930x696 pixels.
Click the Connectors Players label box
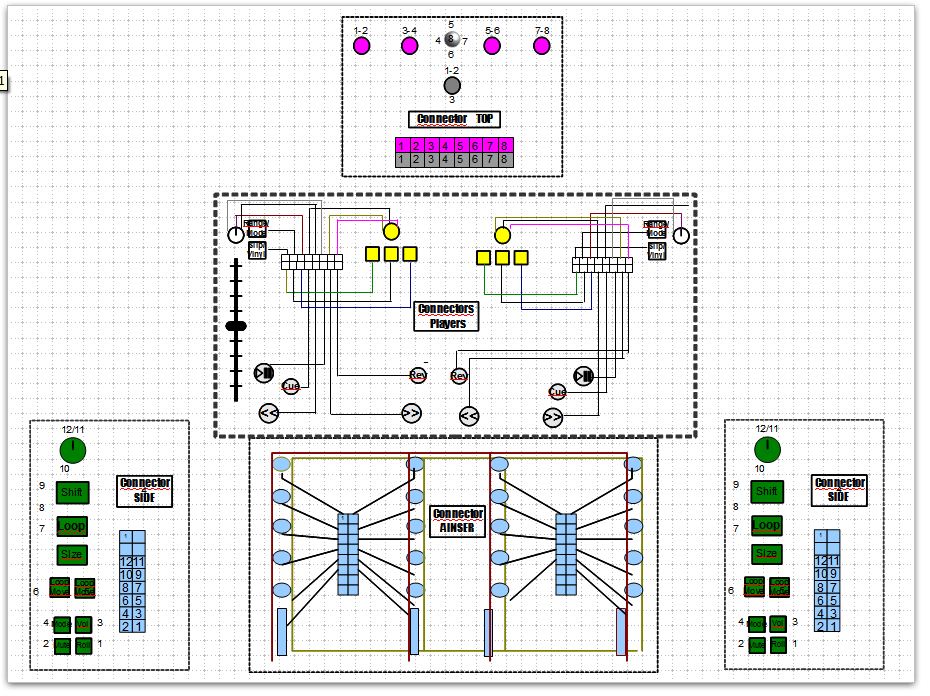(447, 316)
